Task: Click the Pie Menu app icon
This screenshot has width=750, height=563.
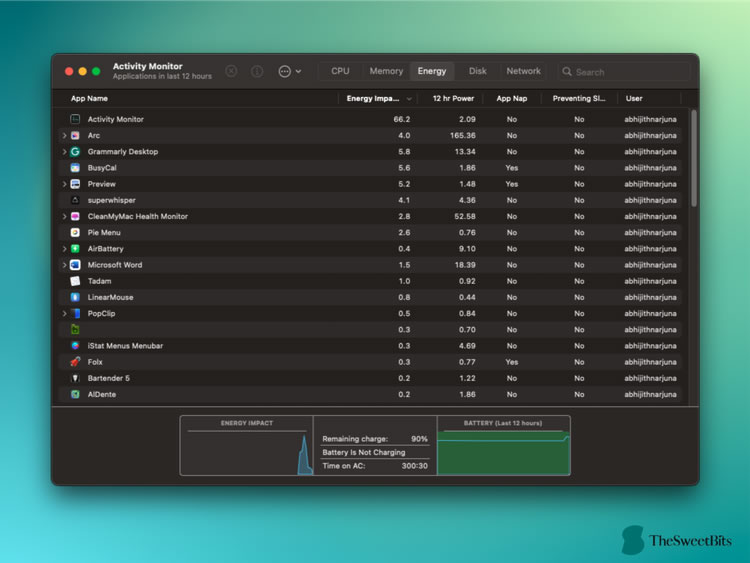Action: [x=75, y=232]
